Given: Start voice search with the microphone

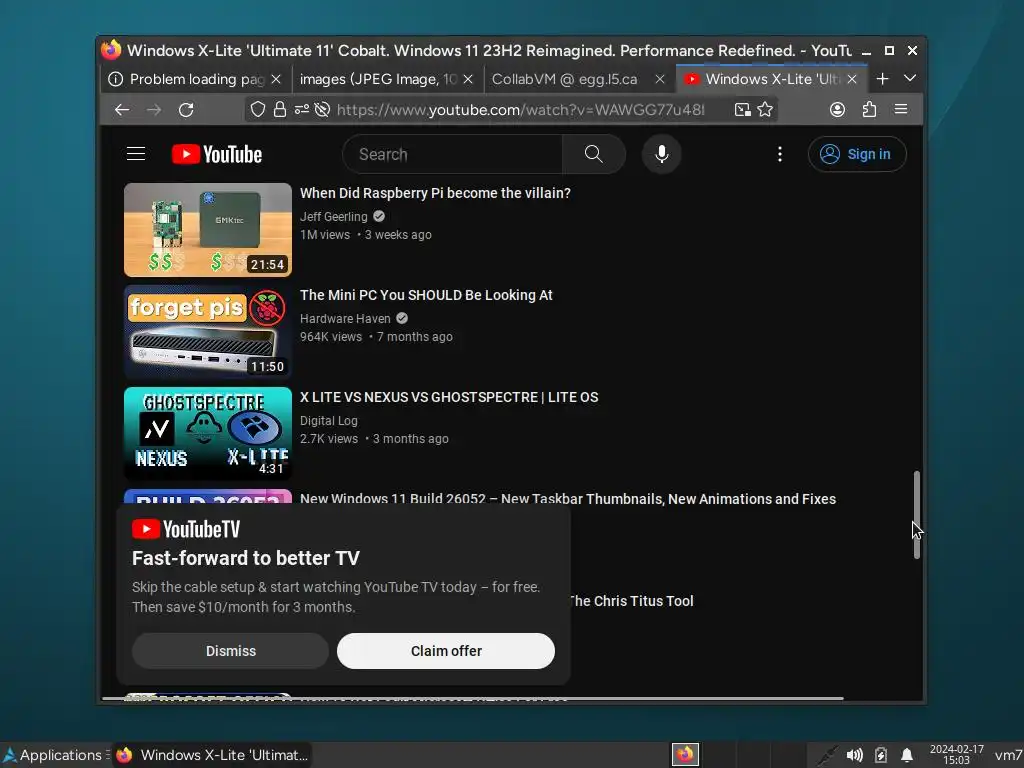Looking at the screenshot, I should (x=662, y=154).
